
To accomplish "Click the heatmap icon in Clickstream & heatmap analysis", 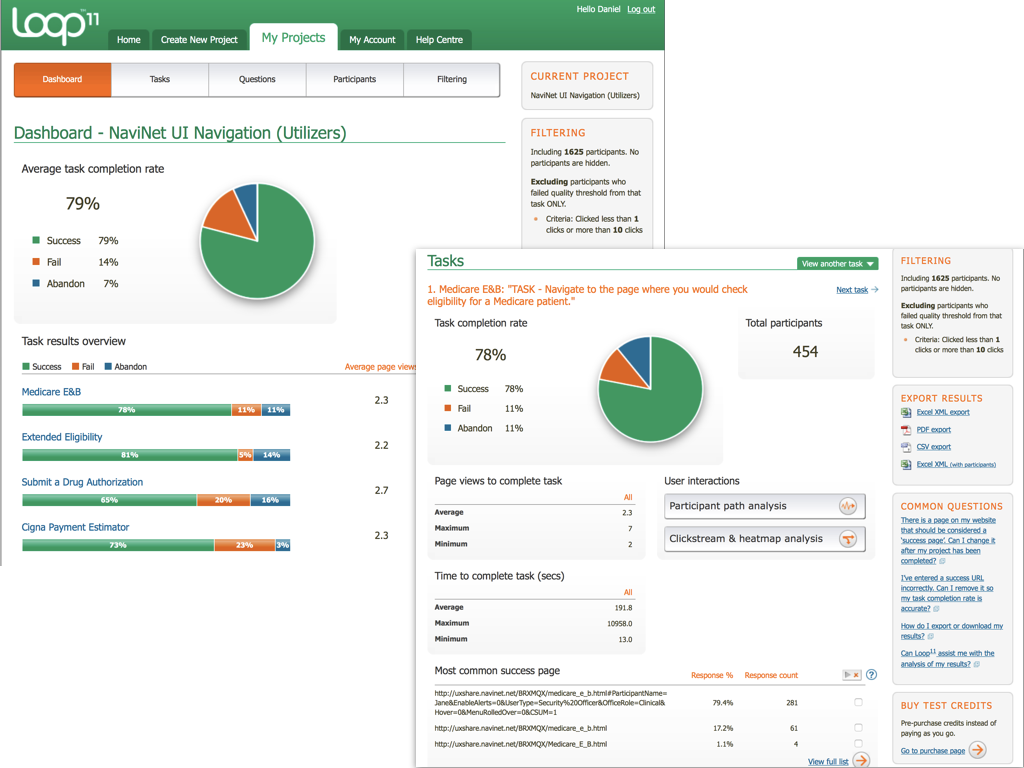I will [848, 539].
